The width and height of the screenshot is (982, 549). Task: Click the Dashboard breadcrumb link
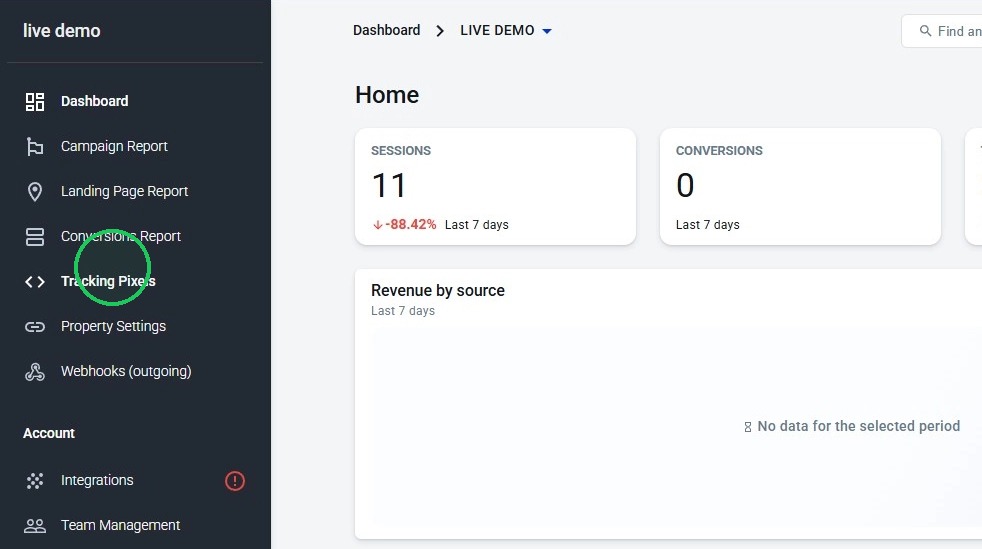click(386, 30)
